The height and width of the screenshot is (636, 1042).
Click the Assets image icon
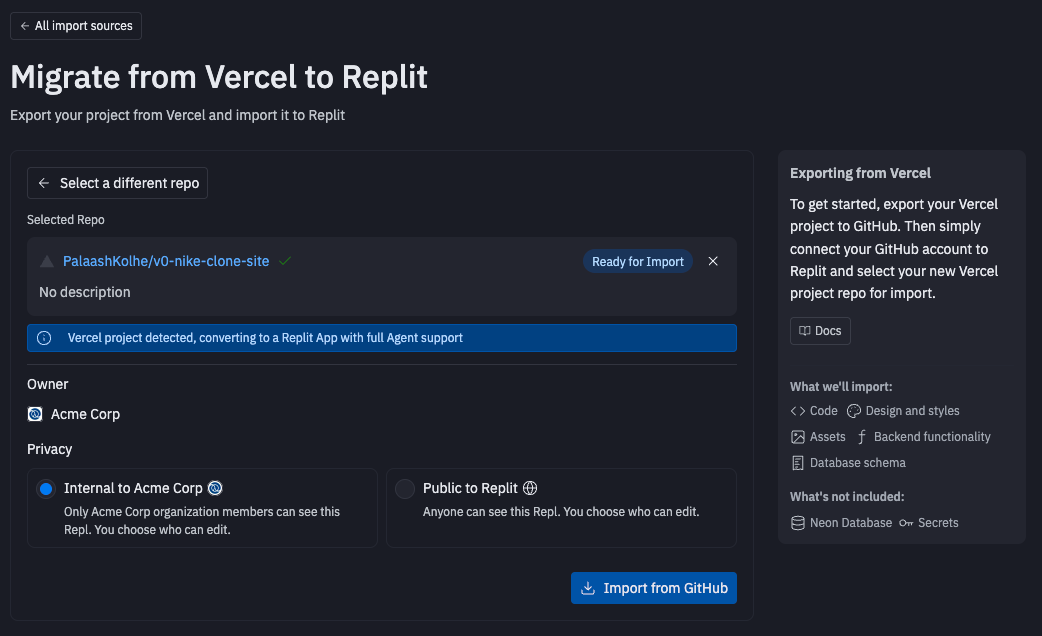coord(798,437)
